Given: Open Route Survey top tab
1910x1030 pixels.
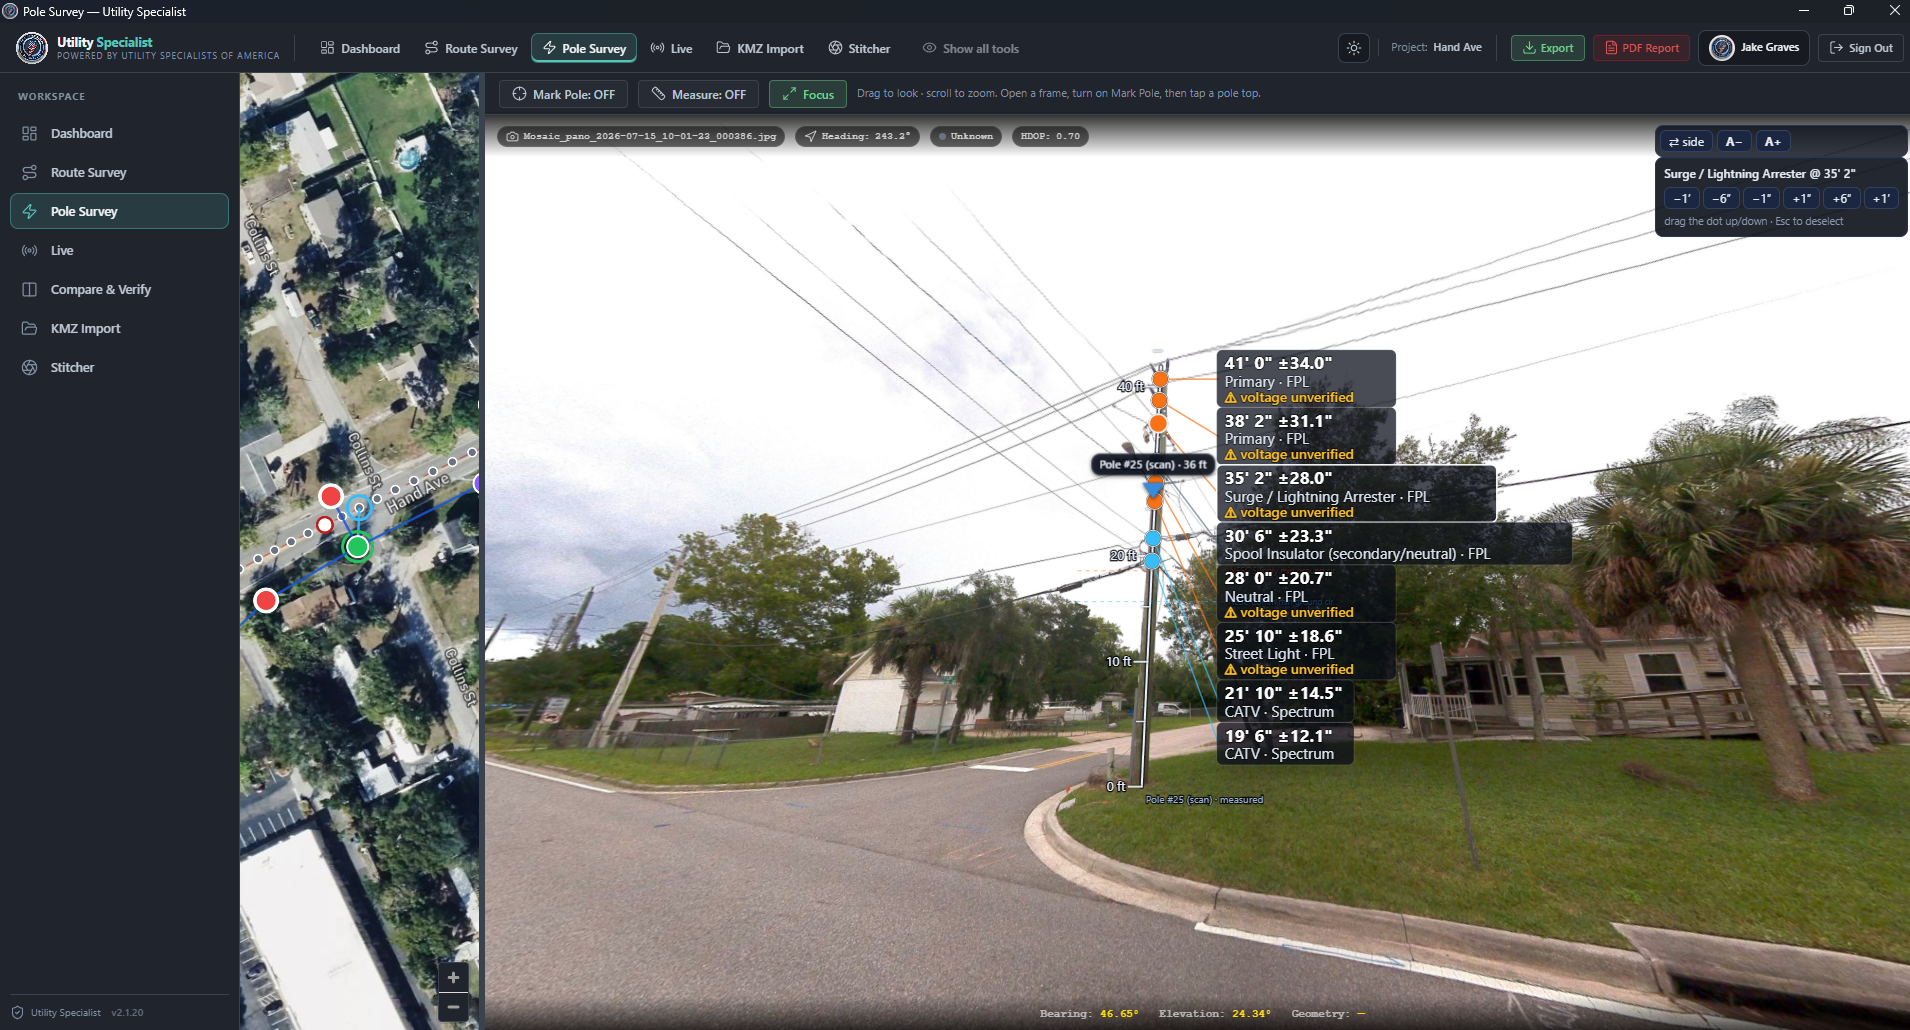Looking at the screenshot, I should 471,48.
